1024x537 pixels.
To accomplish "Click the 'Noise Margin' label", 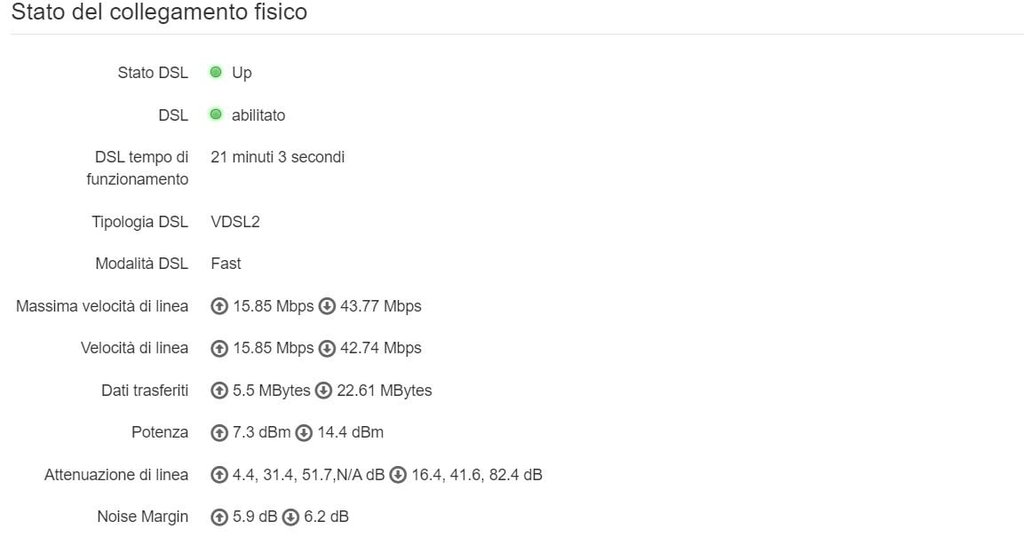I will [142, 516].
